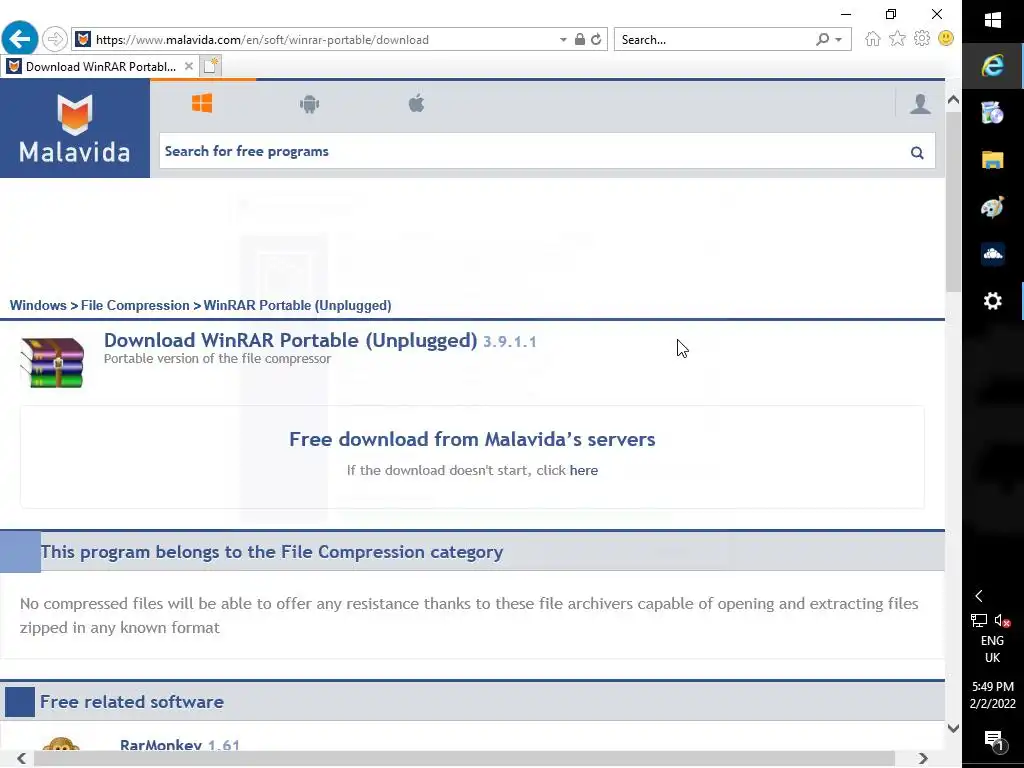Click the Free related software heading
This screenshot has height=768, width=1024.
[132, 702]
